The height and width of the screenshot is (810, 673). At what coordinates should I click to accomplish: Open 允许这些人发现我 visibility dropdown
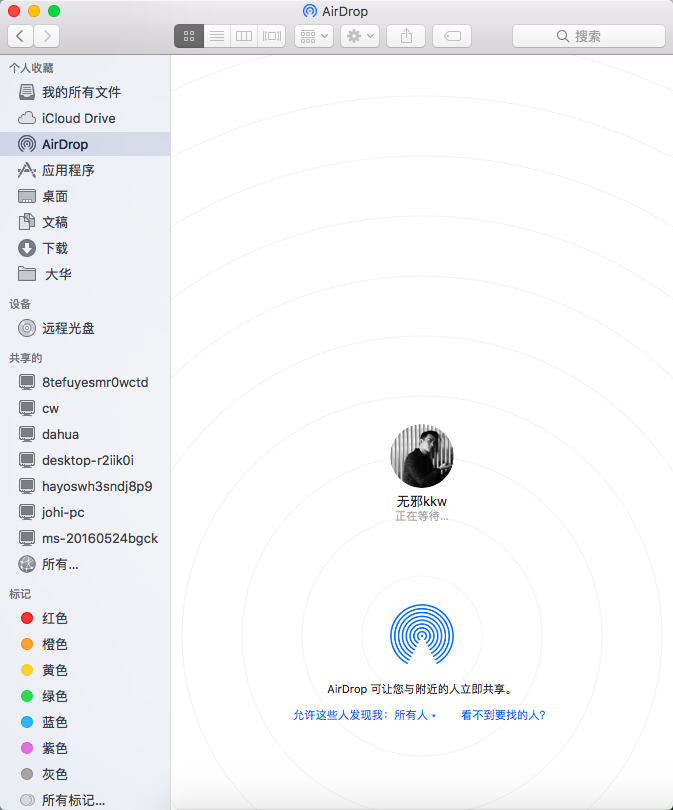(365, 715)
